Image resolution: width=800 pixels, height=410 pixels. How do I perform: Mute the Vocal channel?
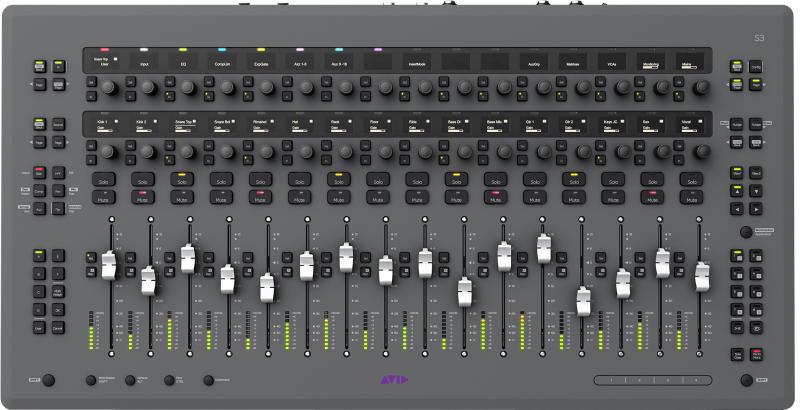(x=689, y=199)
